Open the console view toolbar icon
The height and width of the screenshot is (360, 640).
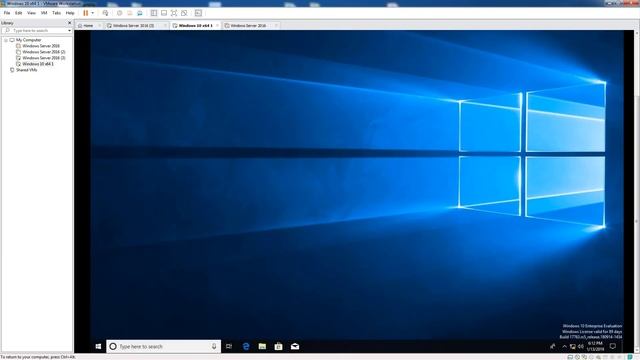tap(198, 13)
